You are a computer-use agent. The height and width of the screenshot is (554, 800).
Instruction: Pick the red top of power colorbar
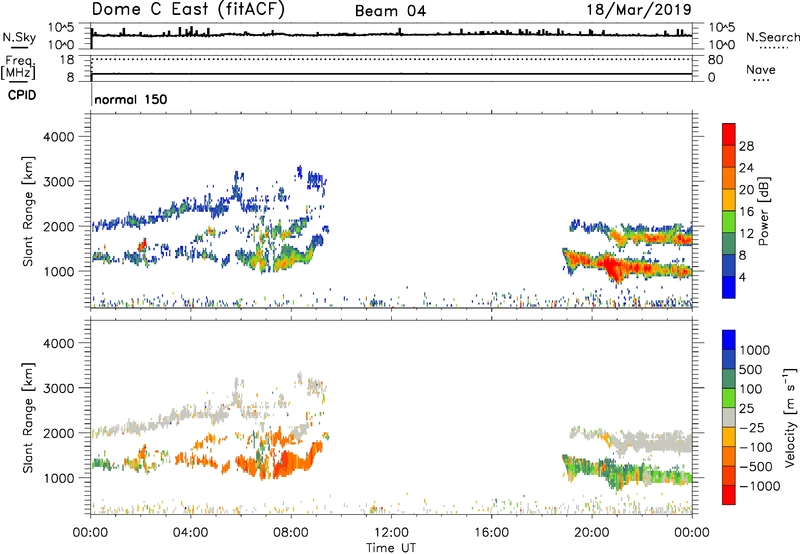tap(729, 134)
